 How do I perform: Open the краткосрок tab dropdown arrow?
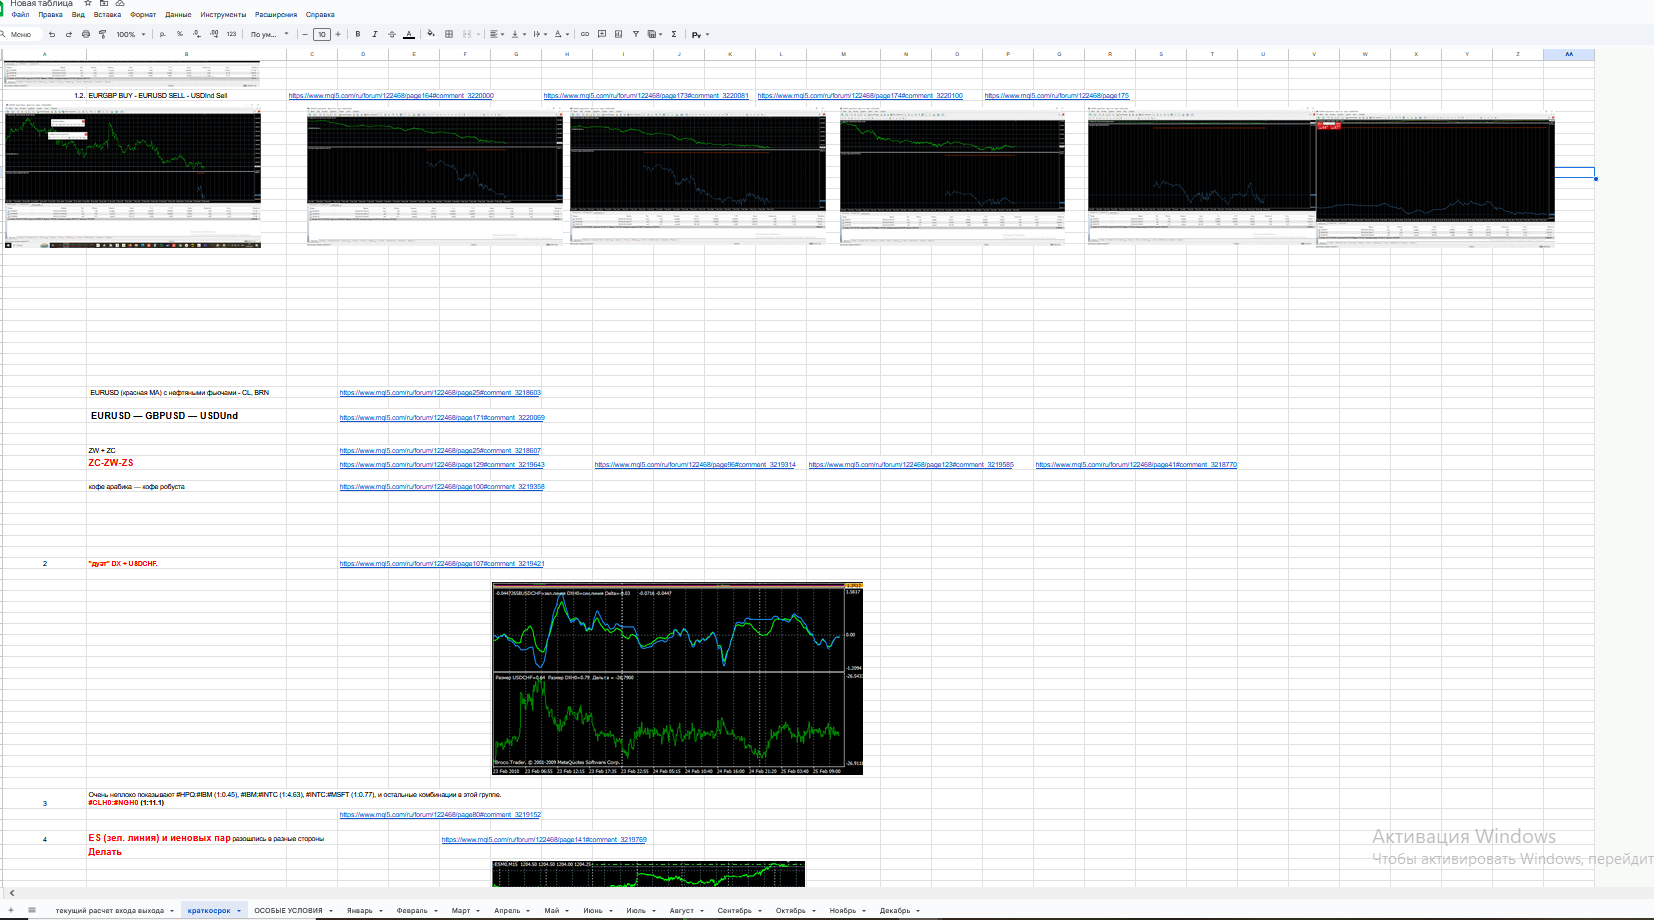(x=239, y=911)
